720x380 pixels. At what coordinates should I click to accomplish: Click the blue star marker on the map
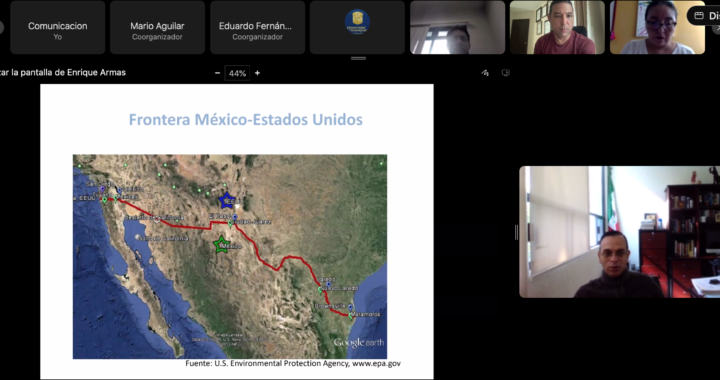pos(226,200)
